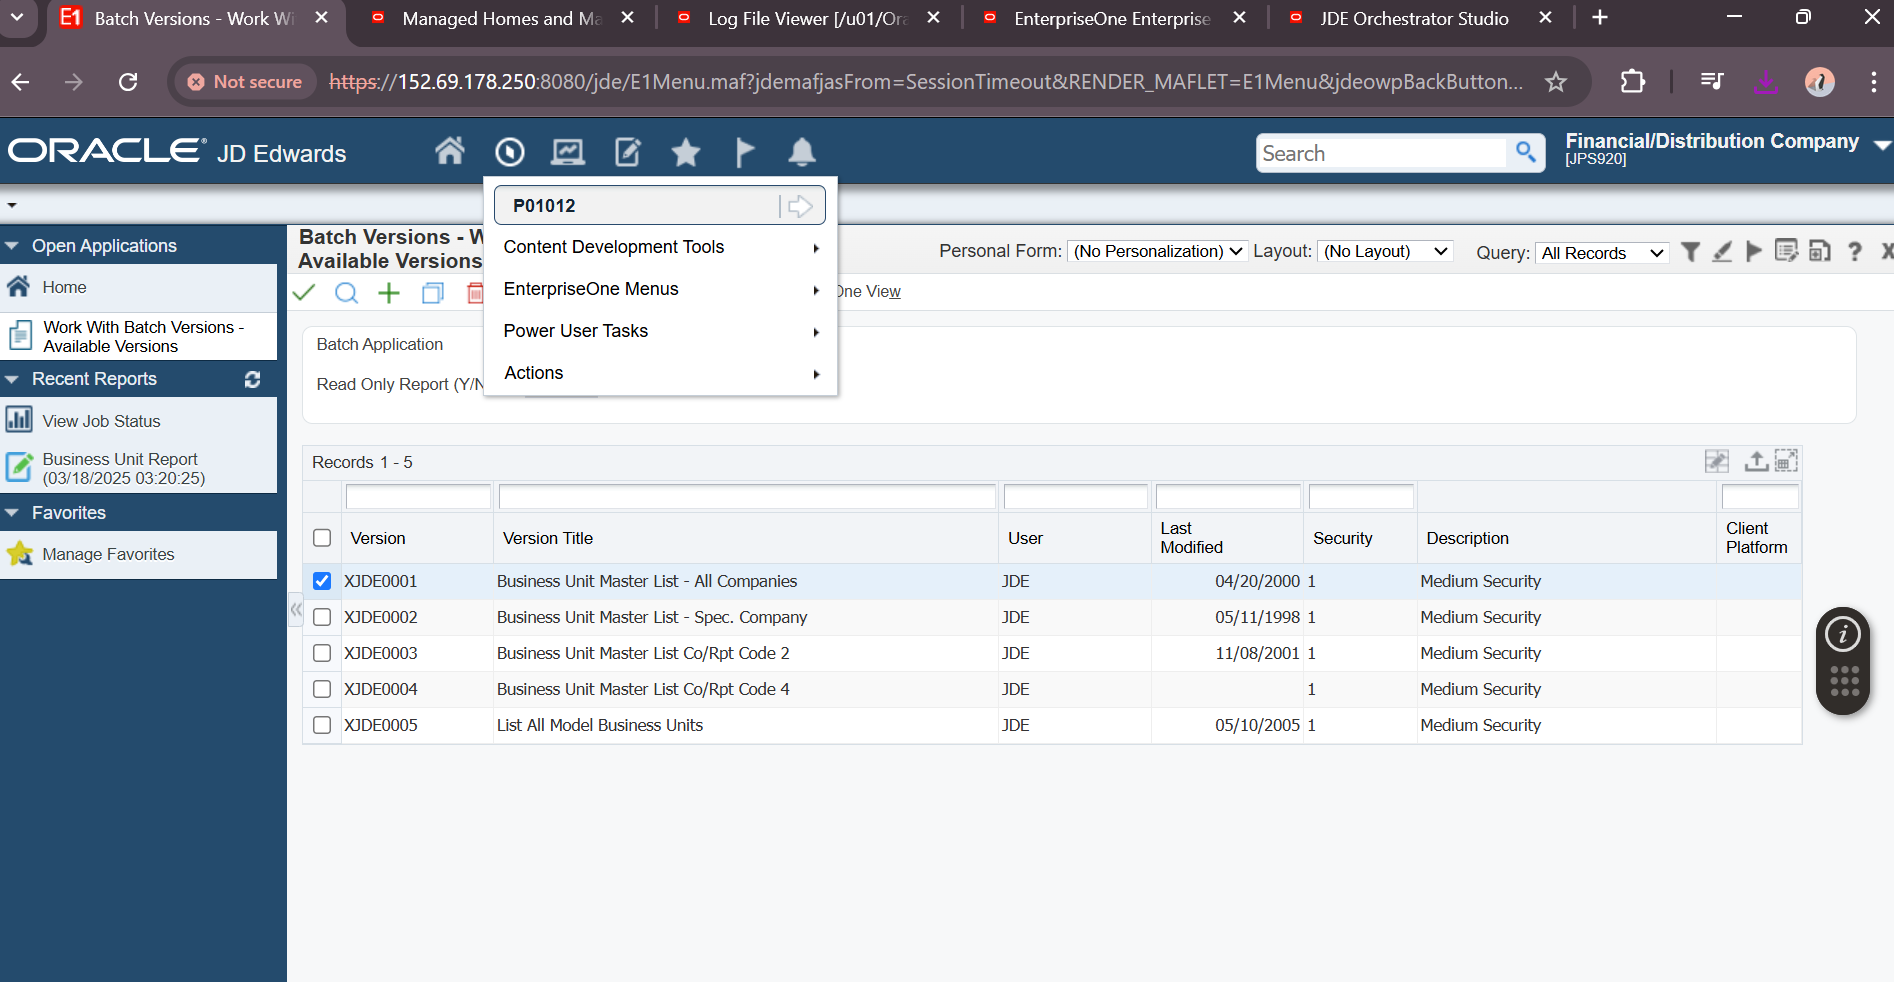Click the help question mark icon
The width and height of the screenshot is (1894, 982).
1856,252
